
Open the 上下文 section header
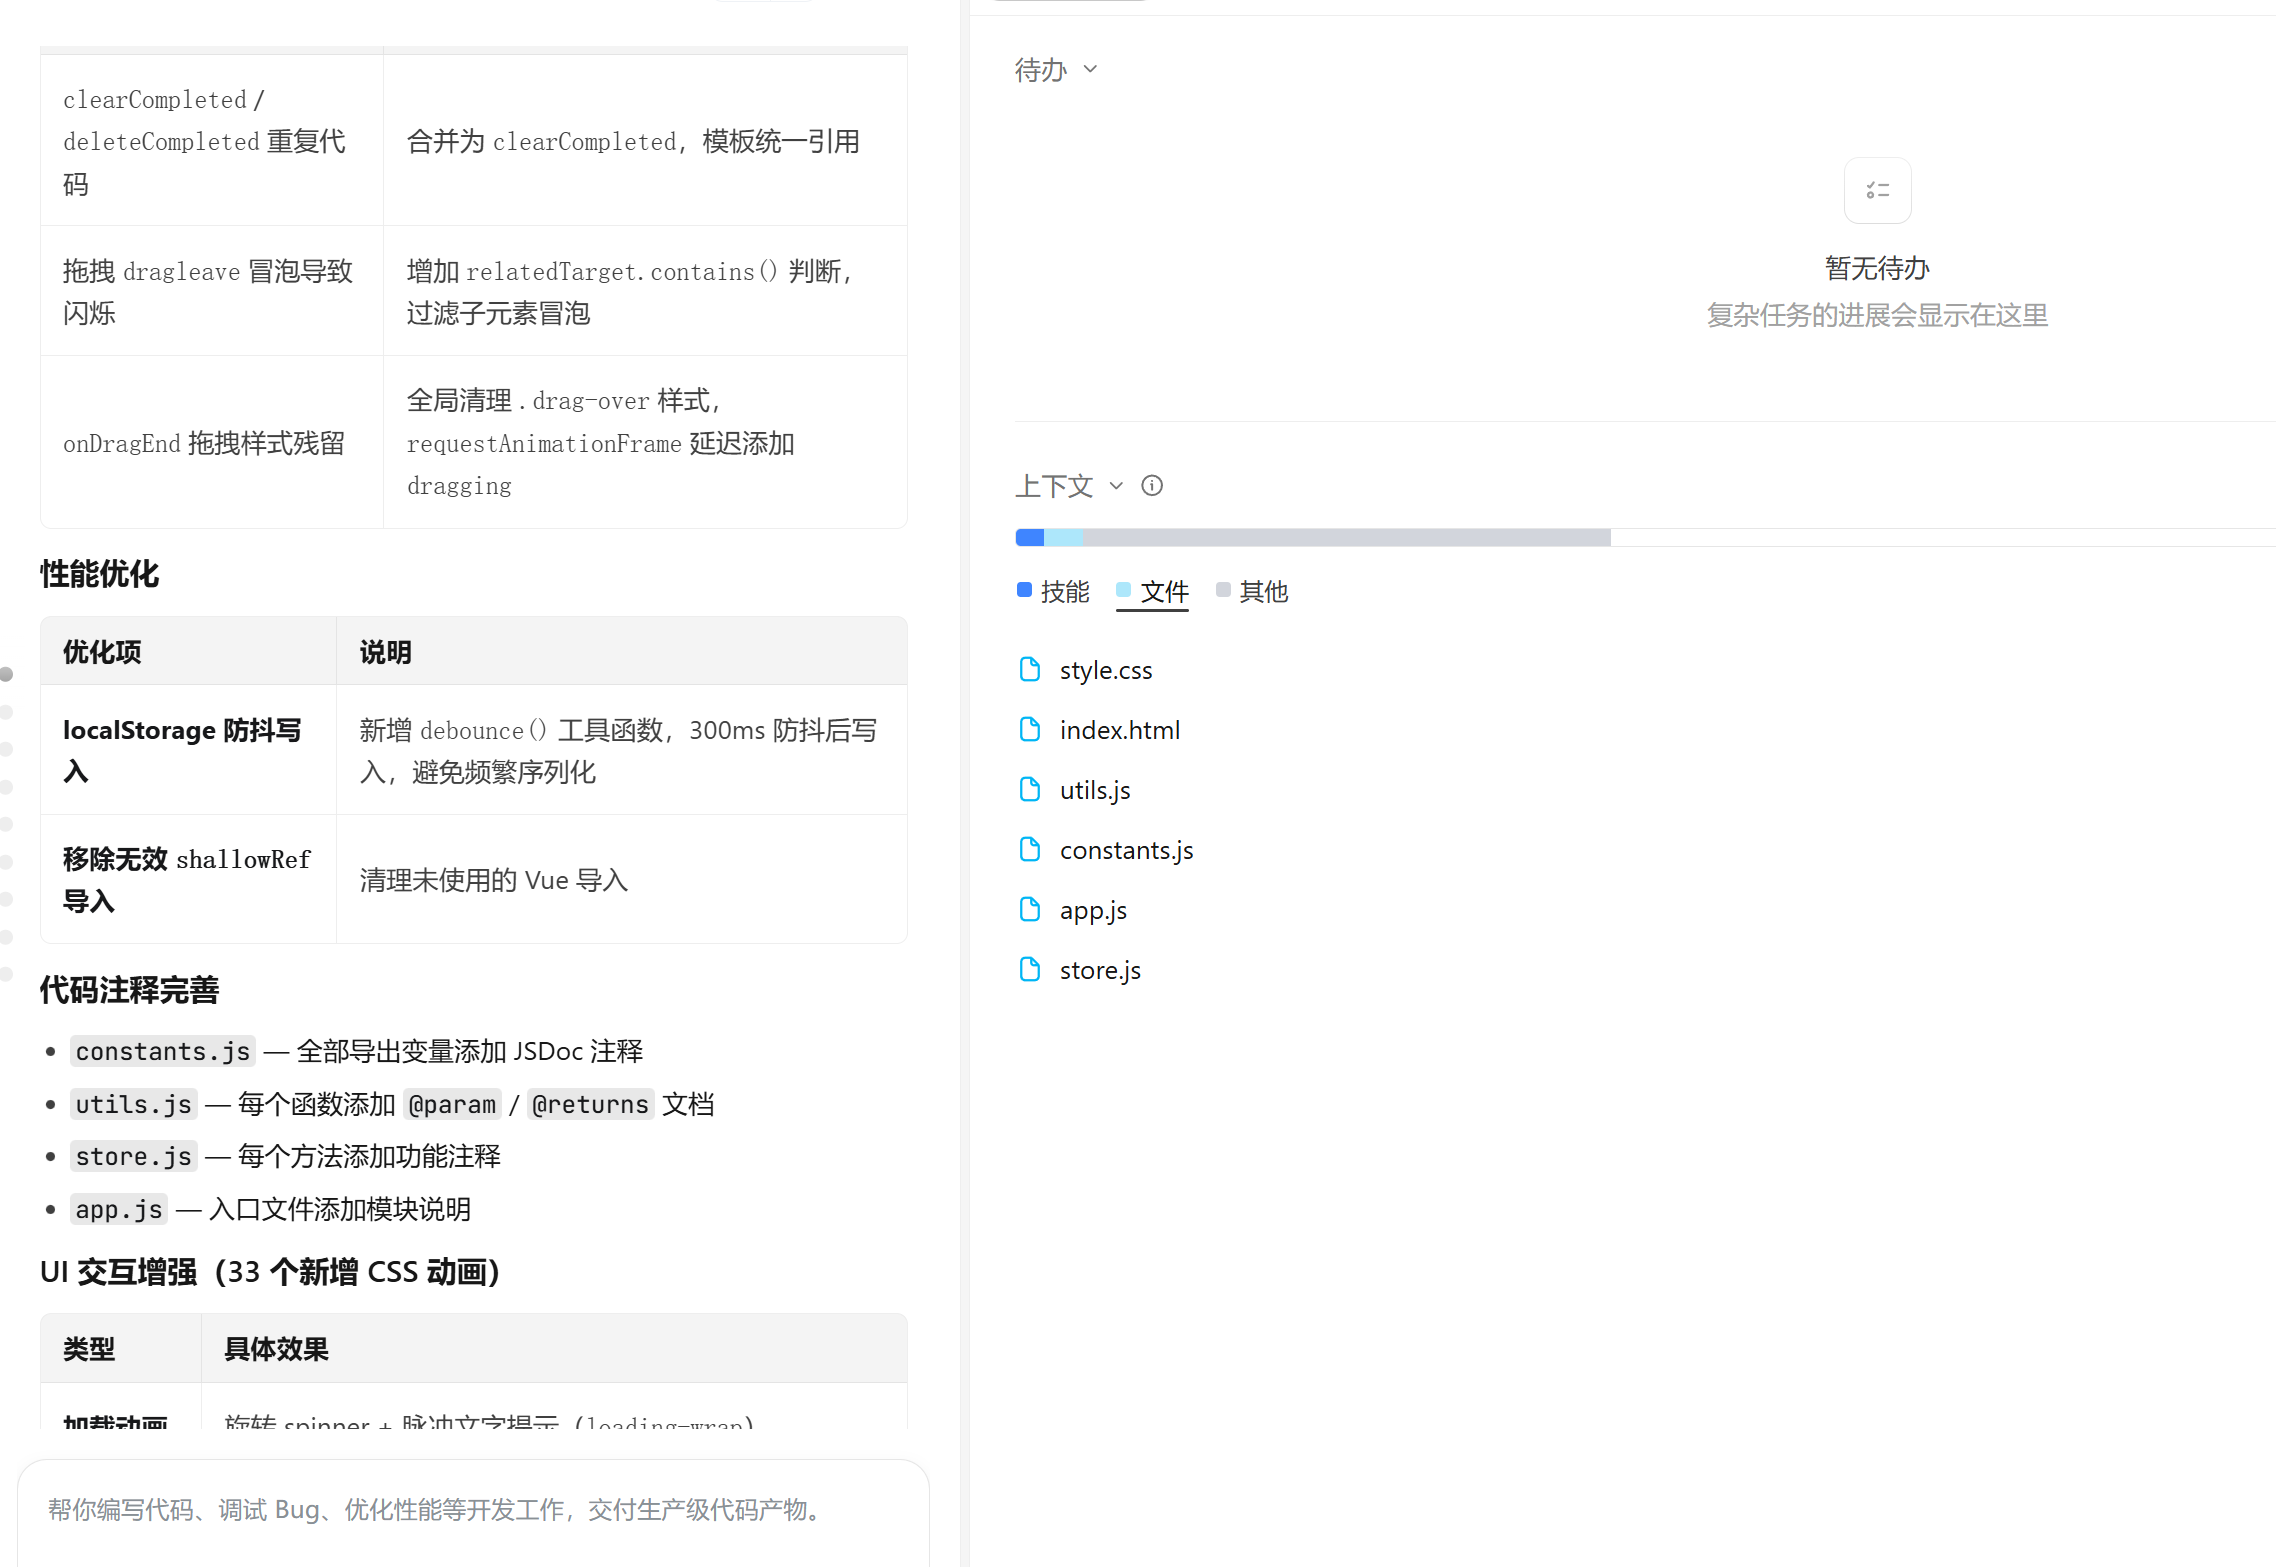click(1054, 486)
